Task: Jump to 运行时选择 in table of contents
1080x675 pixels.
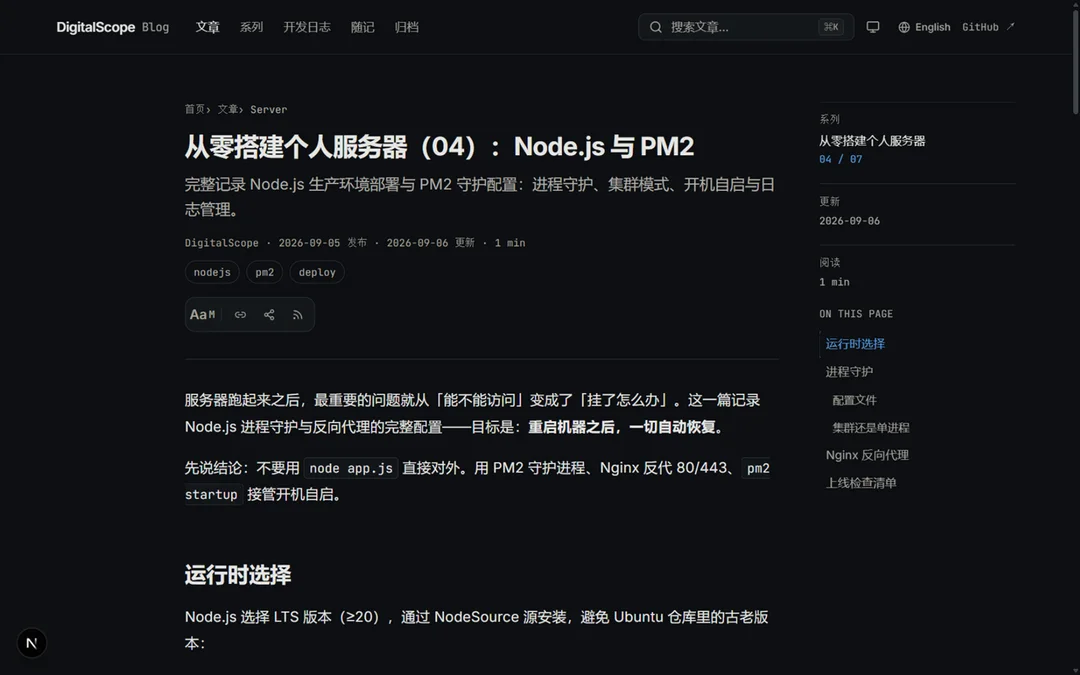Action: click(855, 344)
